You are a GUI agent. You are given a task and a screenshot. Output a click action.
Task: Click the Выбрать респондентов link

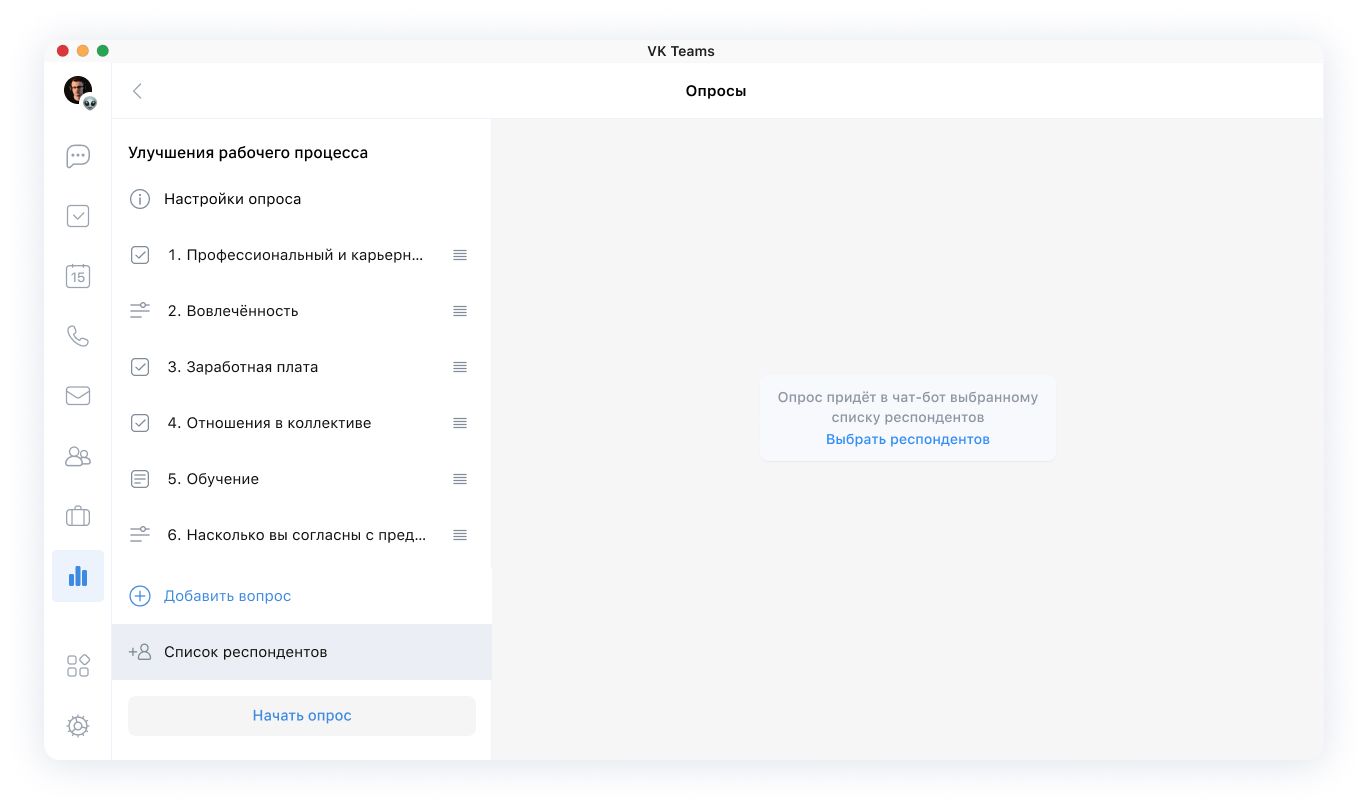pos(907,439)
